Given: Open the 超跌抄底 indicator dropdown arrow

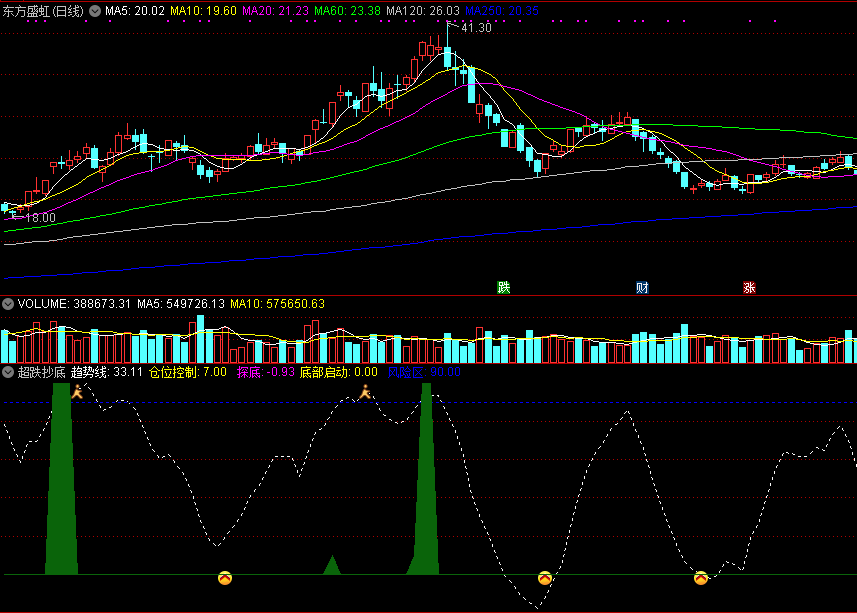Looking at the screenshot, I should (x=8, y=373).
